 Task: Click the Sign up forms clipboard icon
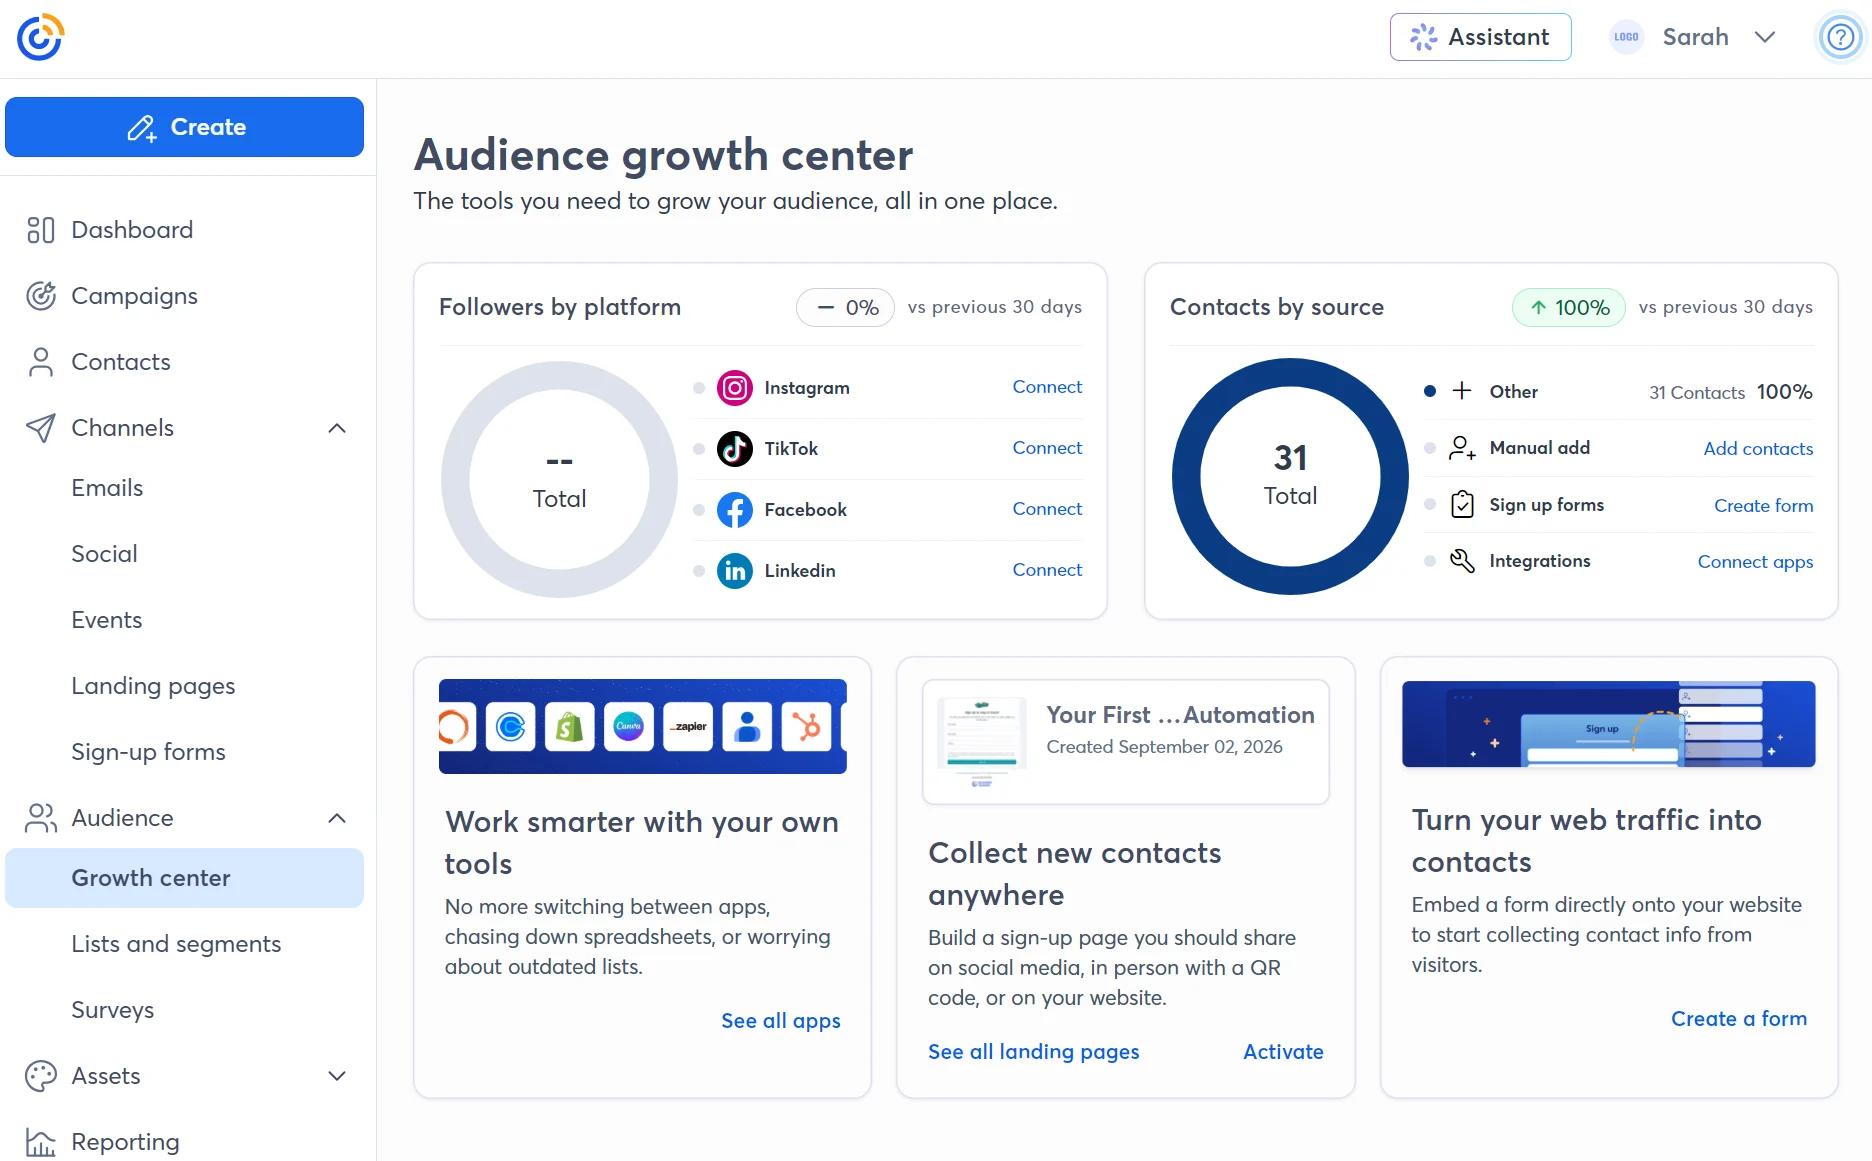coord(1462,504)
